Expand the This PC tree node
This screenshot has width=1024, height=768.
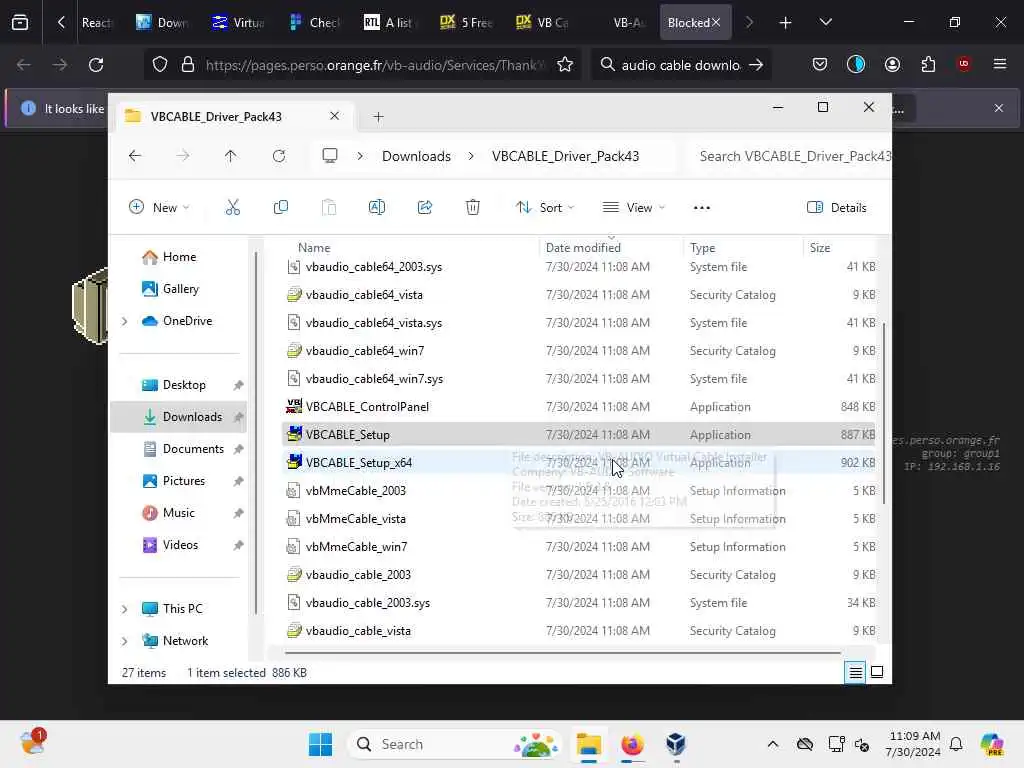(125, 609)
